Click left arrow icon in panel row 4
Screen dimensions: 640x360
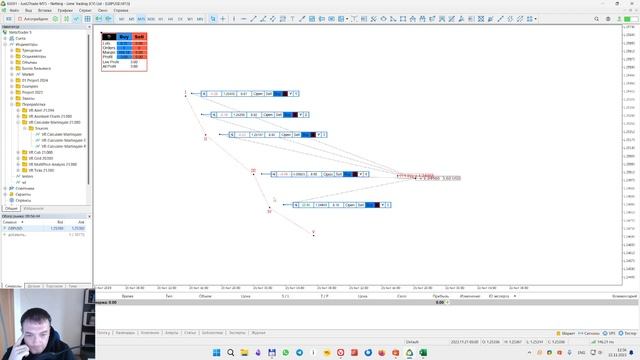(x=274, y=174)
